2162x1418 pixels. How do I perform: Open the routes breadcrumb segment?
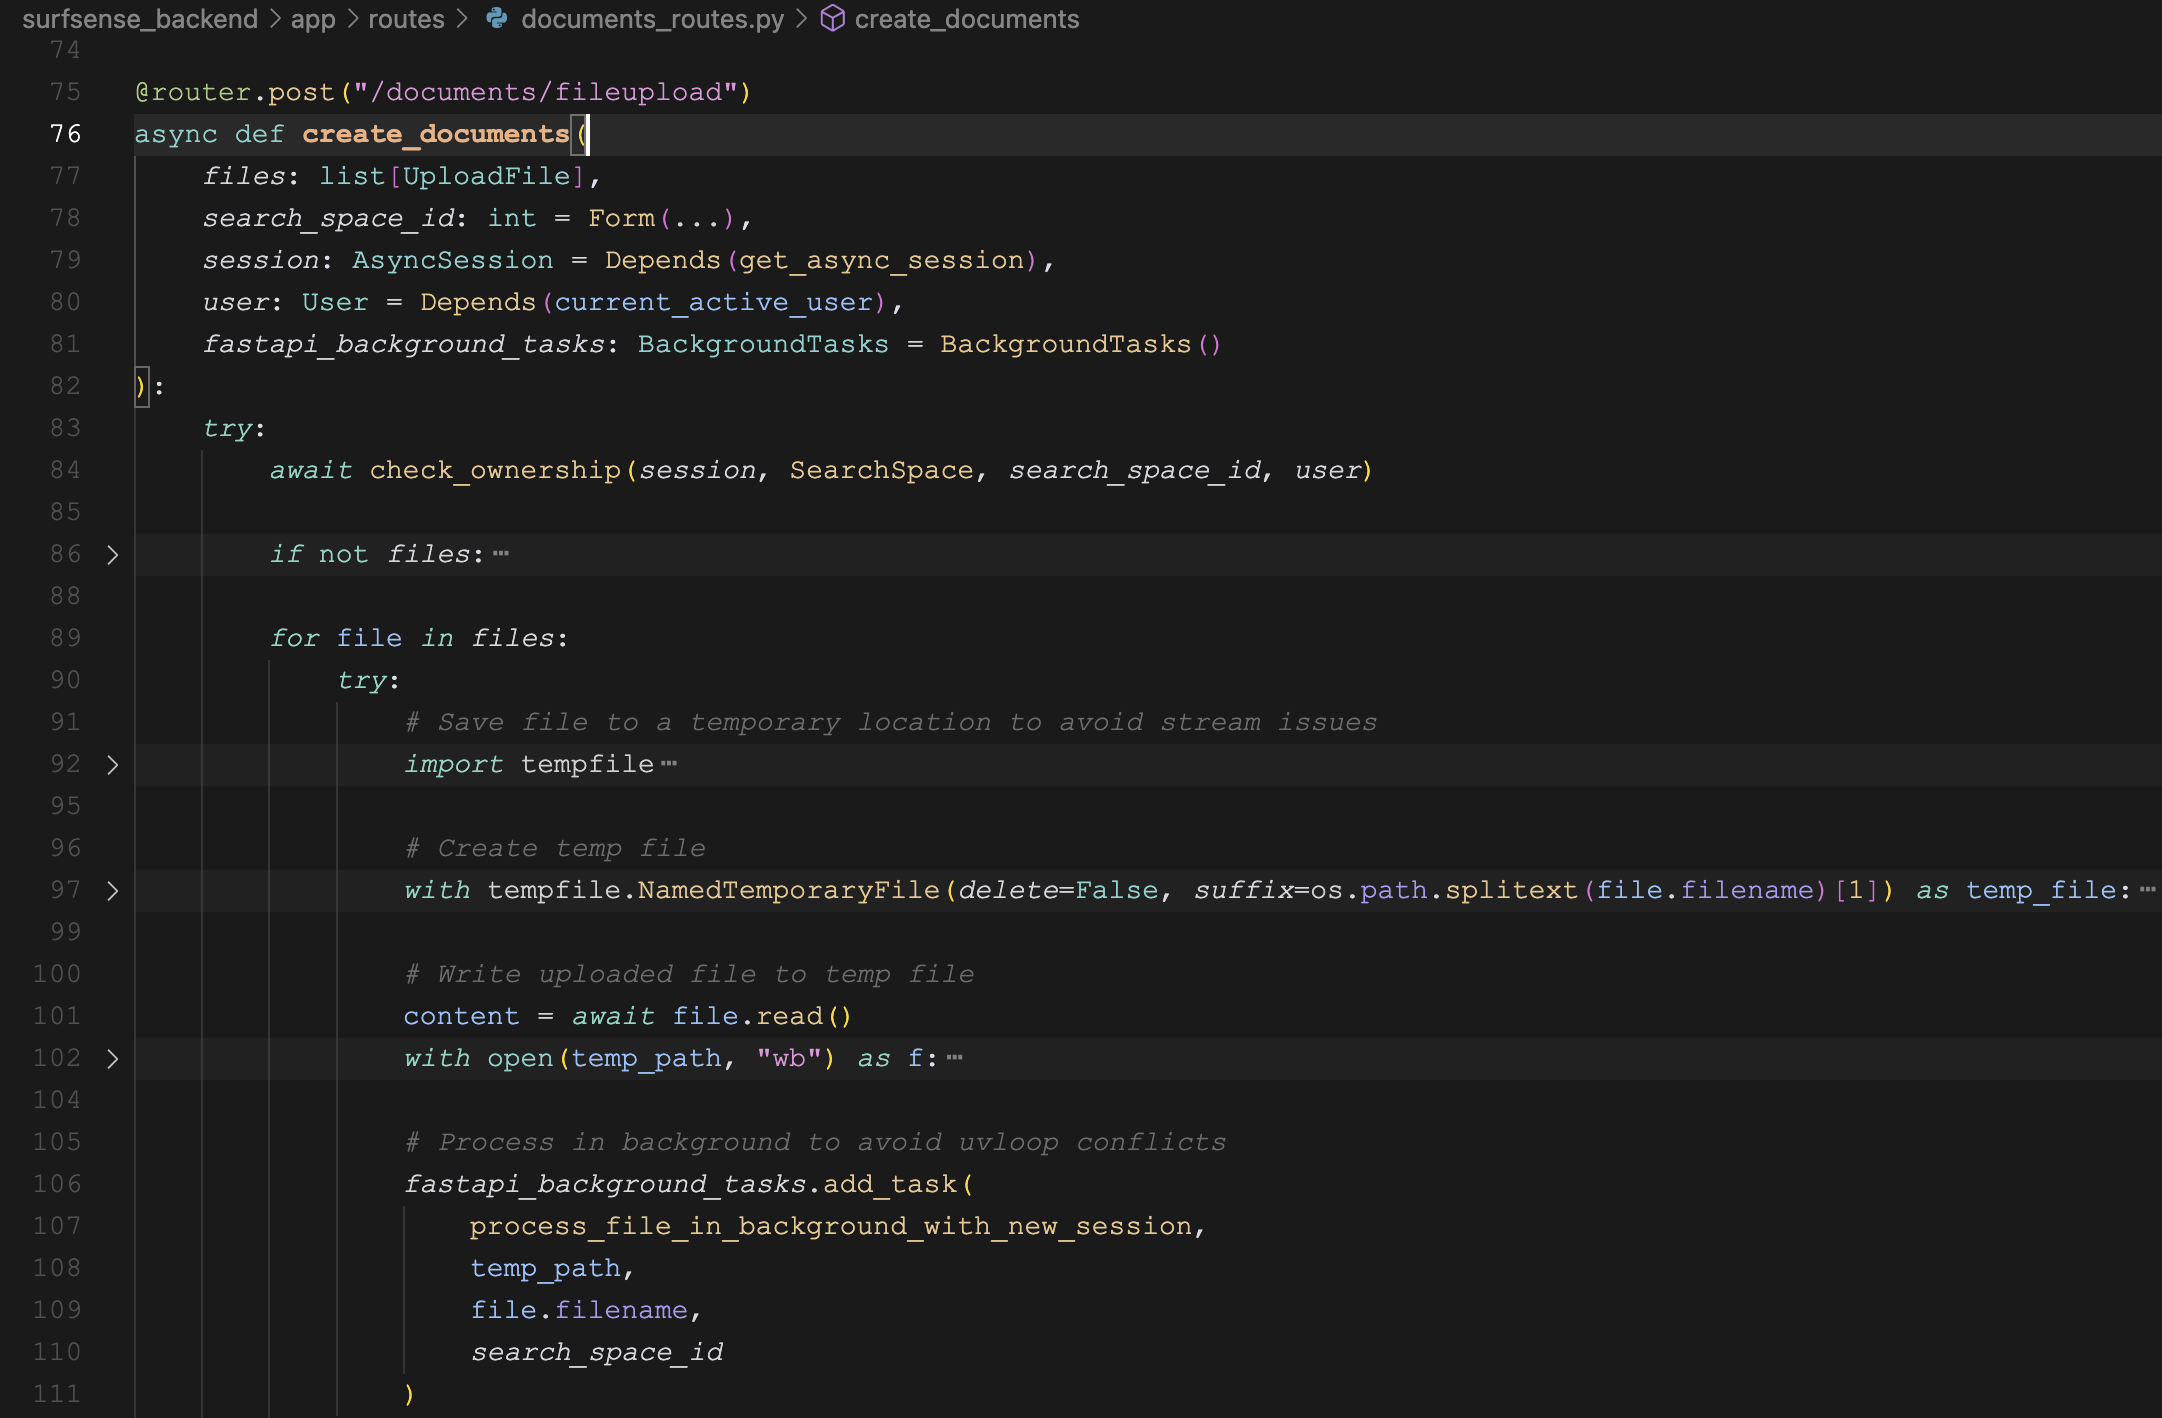[x=406, y=19]
